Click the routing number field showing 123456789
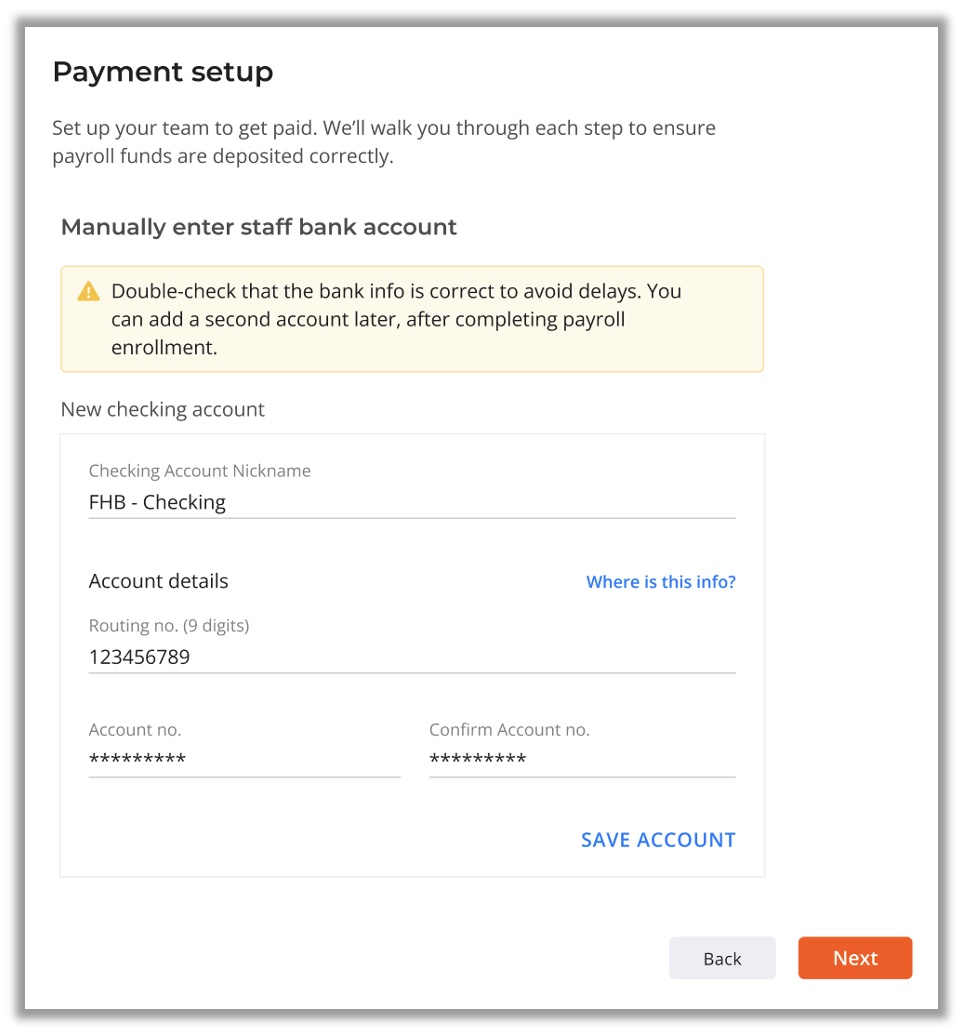 click(x=411, y=657)
